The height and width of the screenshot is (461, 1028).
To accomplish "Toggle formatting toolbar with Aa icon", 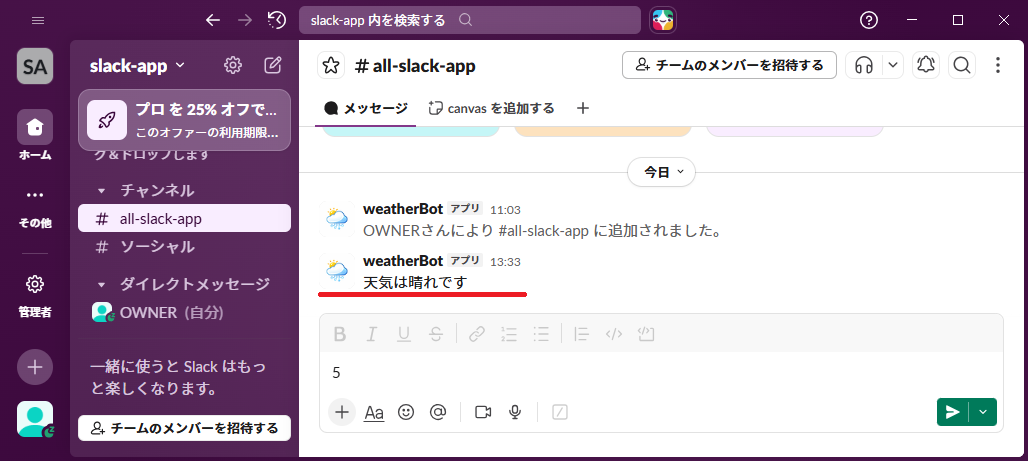I will click(374, 412).
